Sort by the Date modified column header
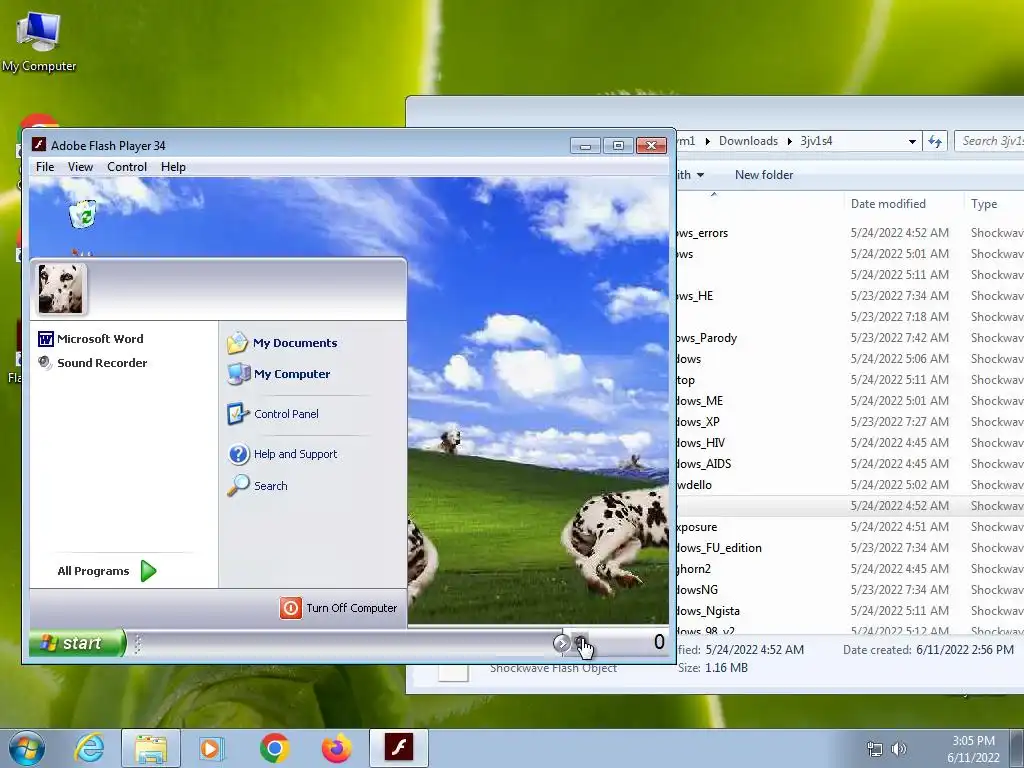This screenshot has width=1024, height=768. [888, 204]
